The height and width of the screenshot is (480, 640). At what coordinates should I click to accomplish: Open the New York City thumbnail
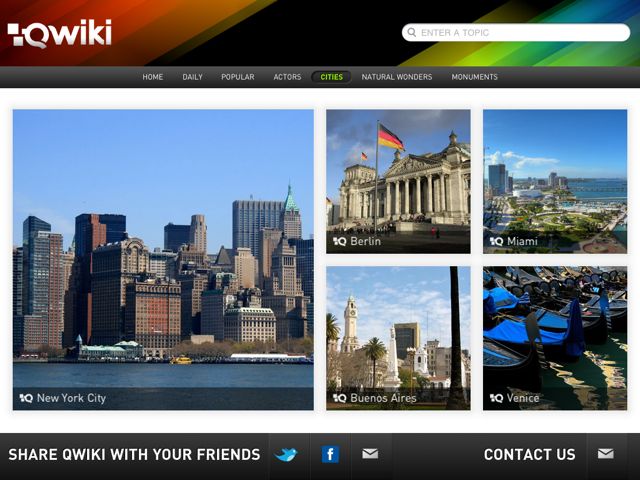(x=163, y=260)
